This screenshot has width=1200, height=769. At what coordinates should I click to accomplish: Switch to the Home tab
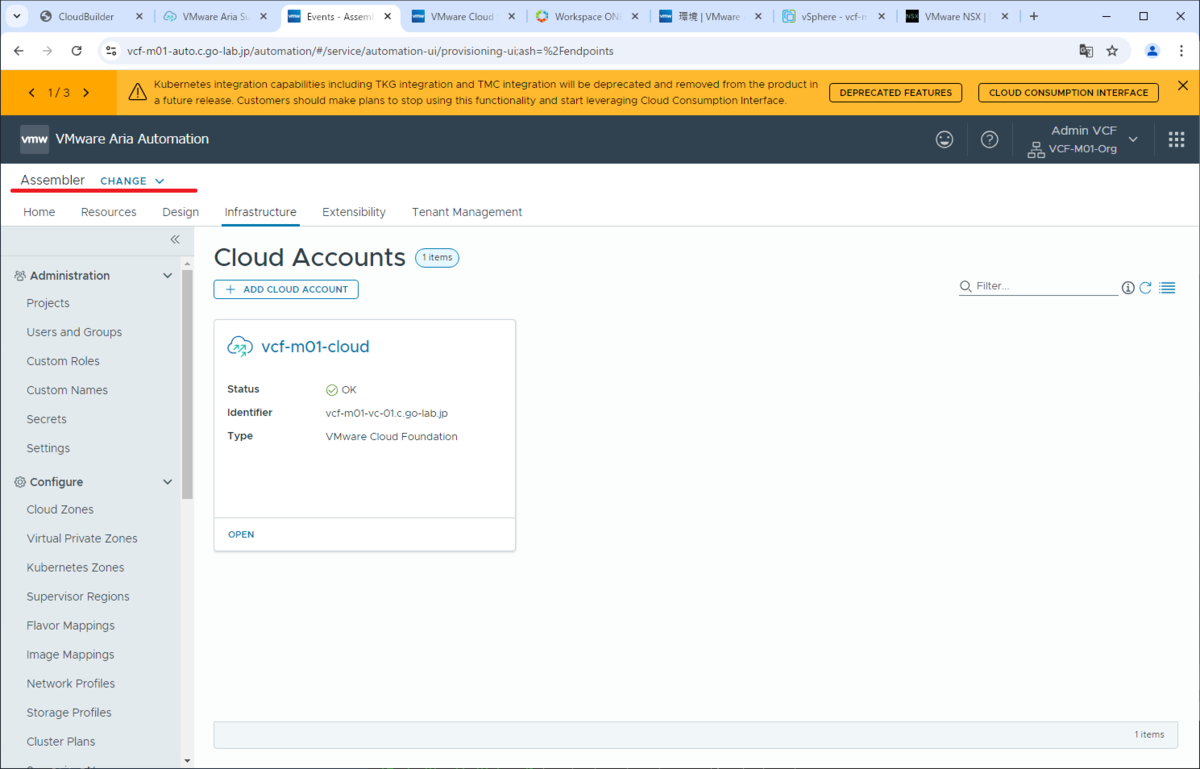pyautogui.click(x=39, y=212)
